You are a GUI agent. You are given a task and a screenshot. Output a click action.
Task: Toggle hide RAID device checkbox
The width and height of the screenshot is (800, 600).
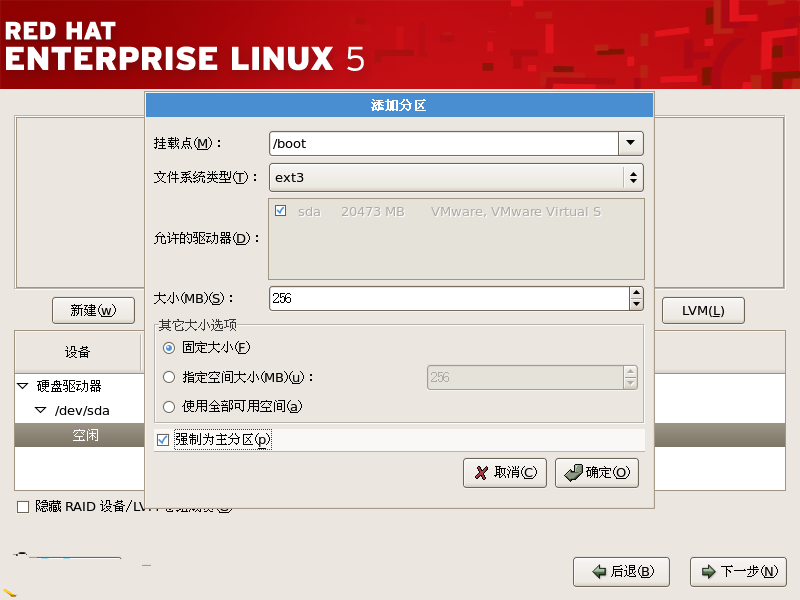tap(23, 507)
